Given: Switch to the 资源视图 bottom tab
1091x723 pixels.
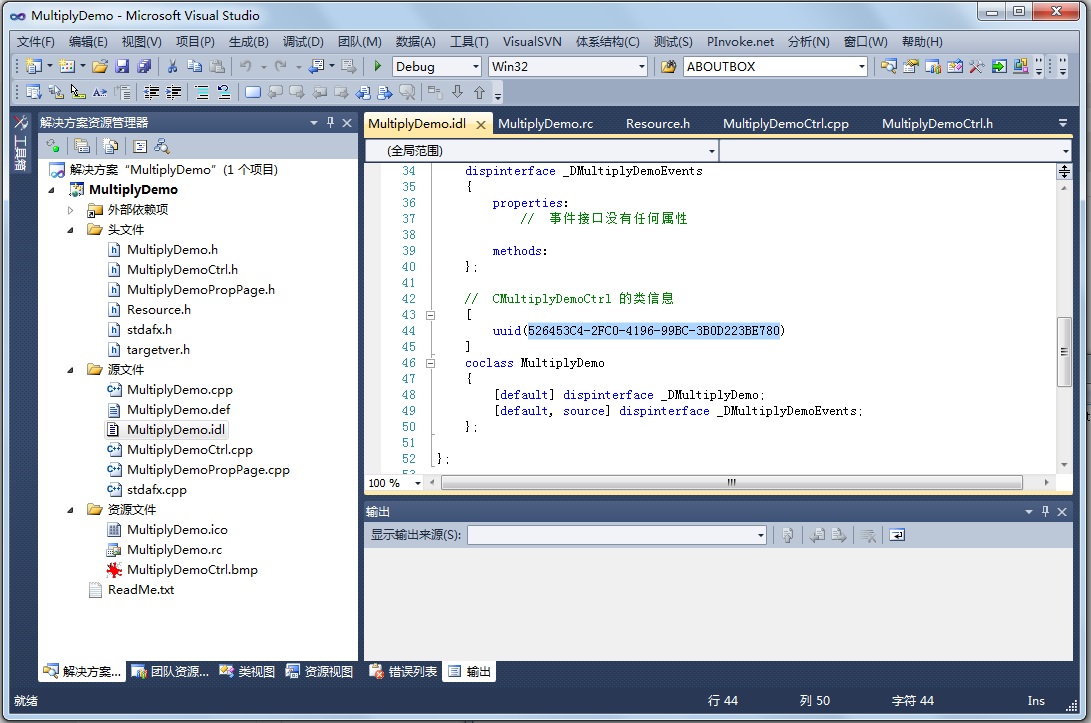Looking at the screenshot, I should coord(320,672).
